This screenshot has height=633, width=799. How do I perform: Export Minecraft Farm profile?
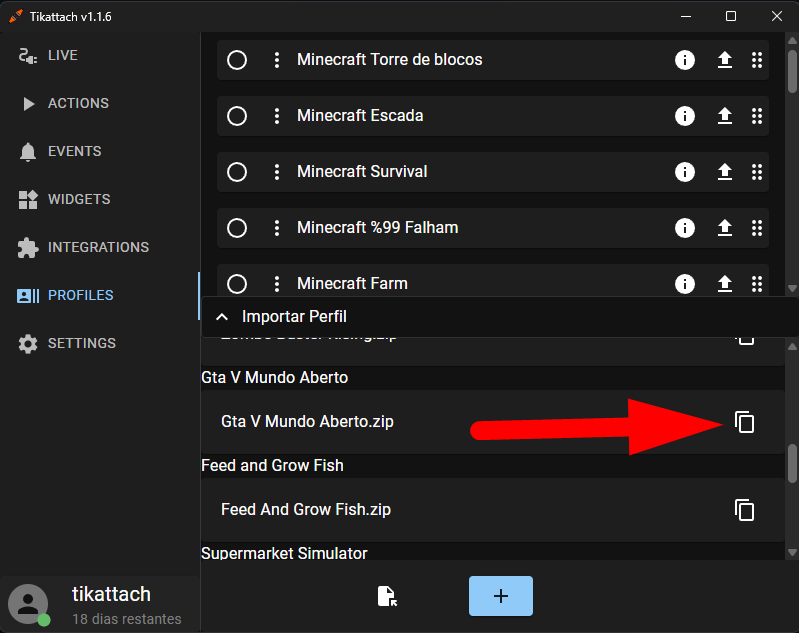coord(725,284)
